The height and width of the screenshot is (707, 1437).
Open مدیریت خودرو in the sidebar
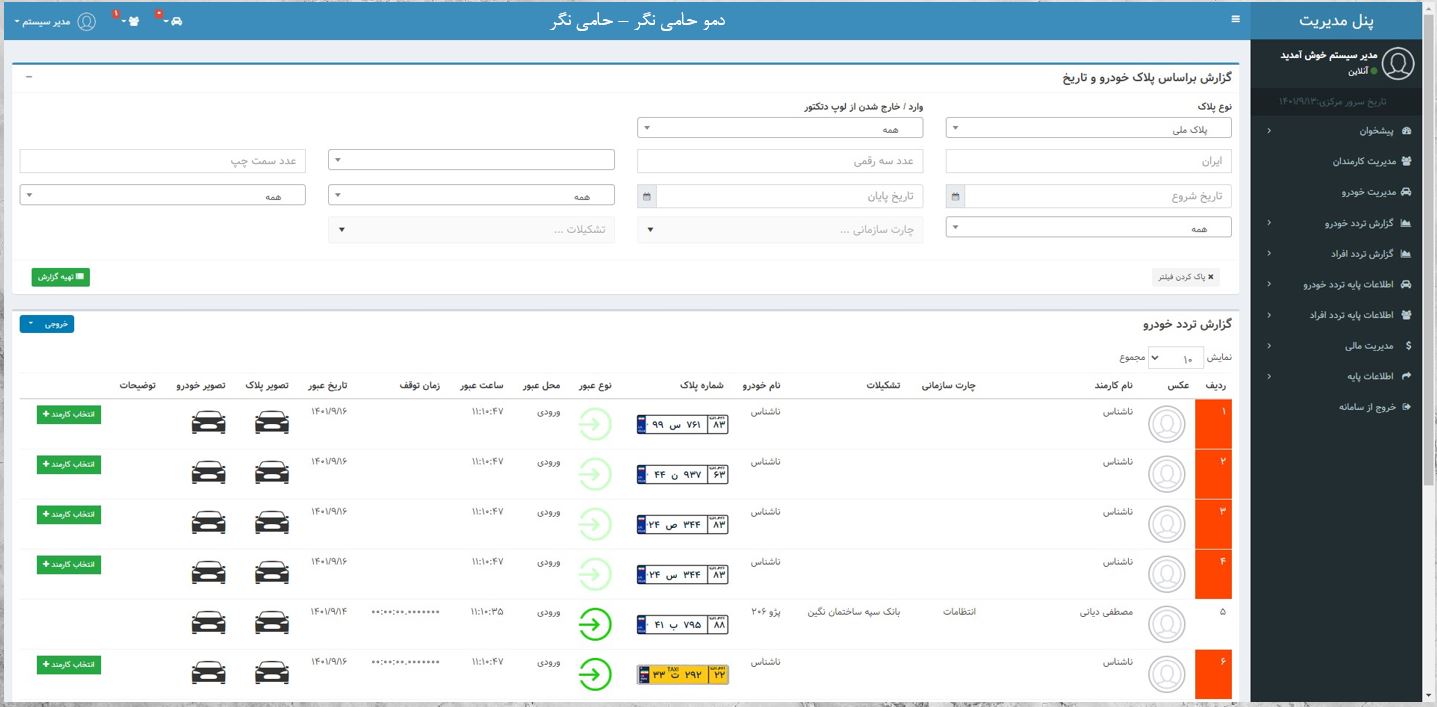click(x=1335, y=192)
